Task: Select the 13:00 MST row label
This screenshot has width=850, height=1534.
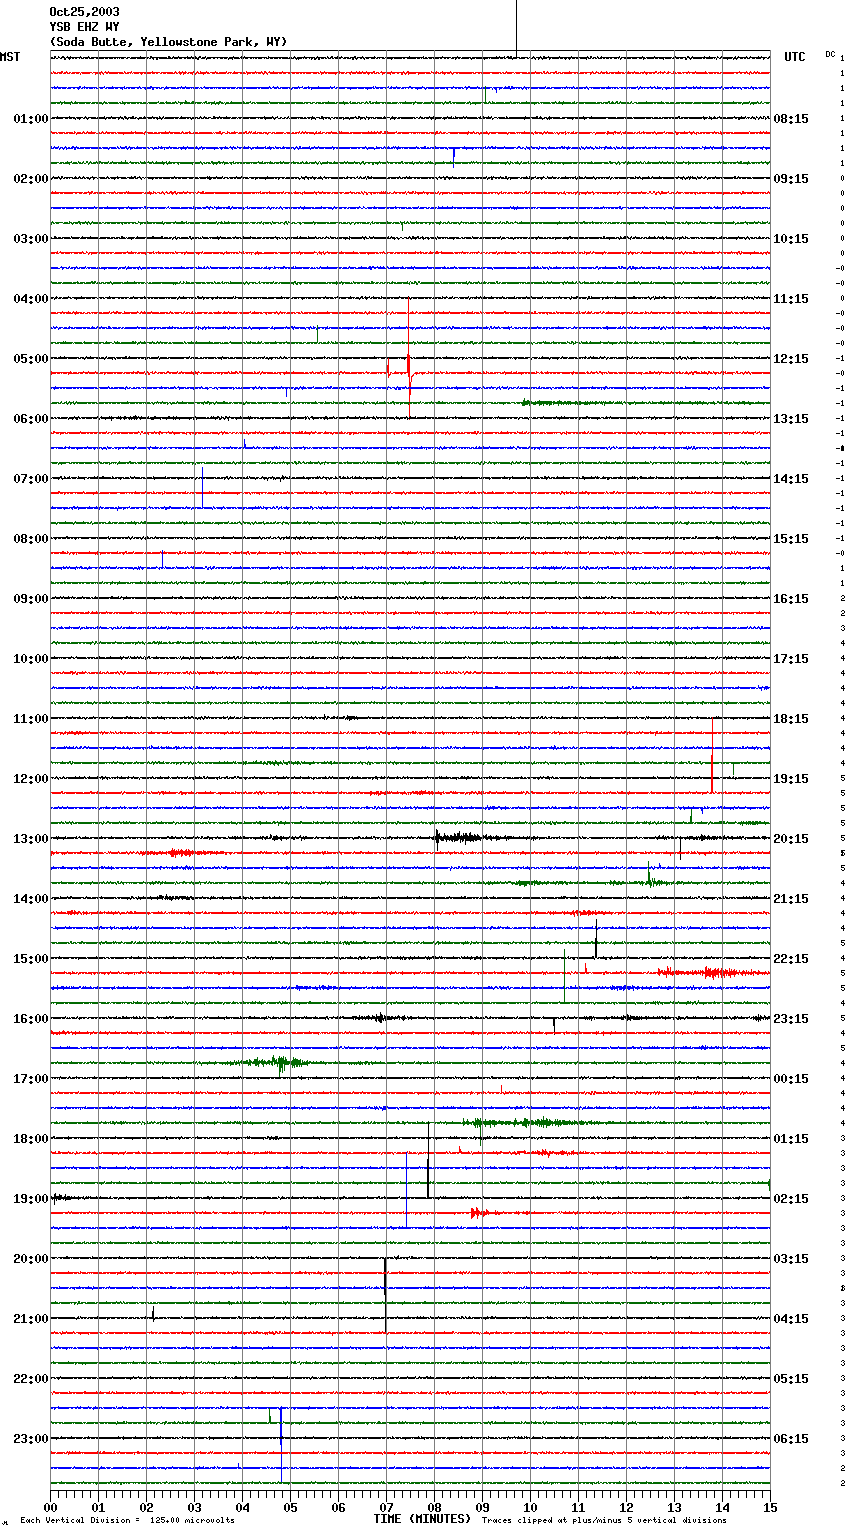Action: [31, 839]
